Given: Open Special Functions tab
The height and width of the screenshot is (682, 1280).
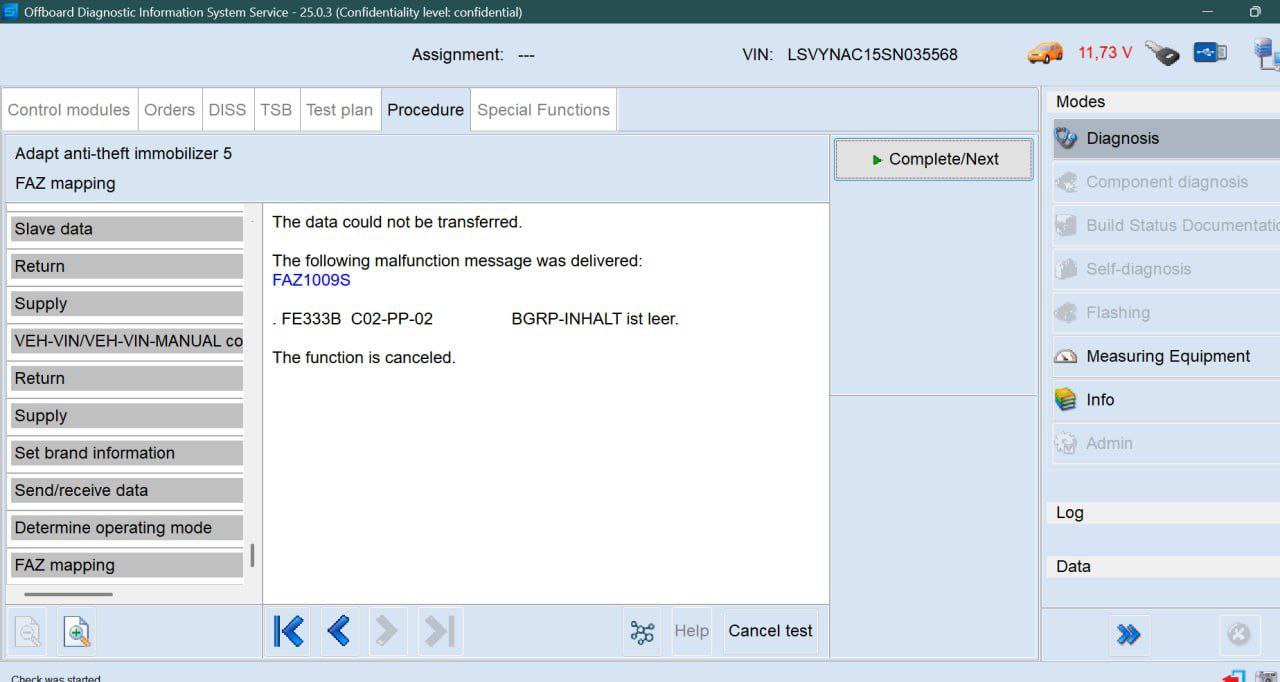Looking at the screenshot, I should pyautogui.click(x=543, y=110).
